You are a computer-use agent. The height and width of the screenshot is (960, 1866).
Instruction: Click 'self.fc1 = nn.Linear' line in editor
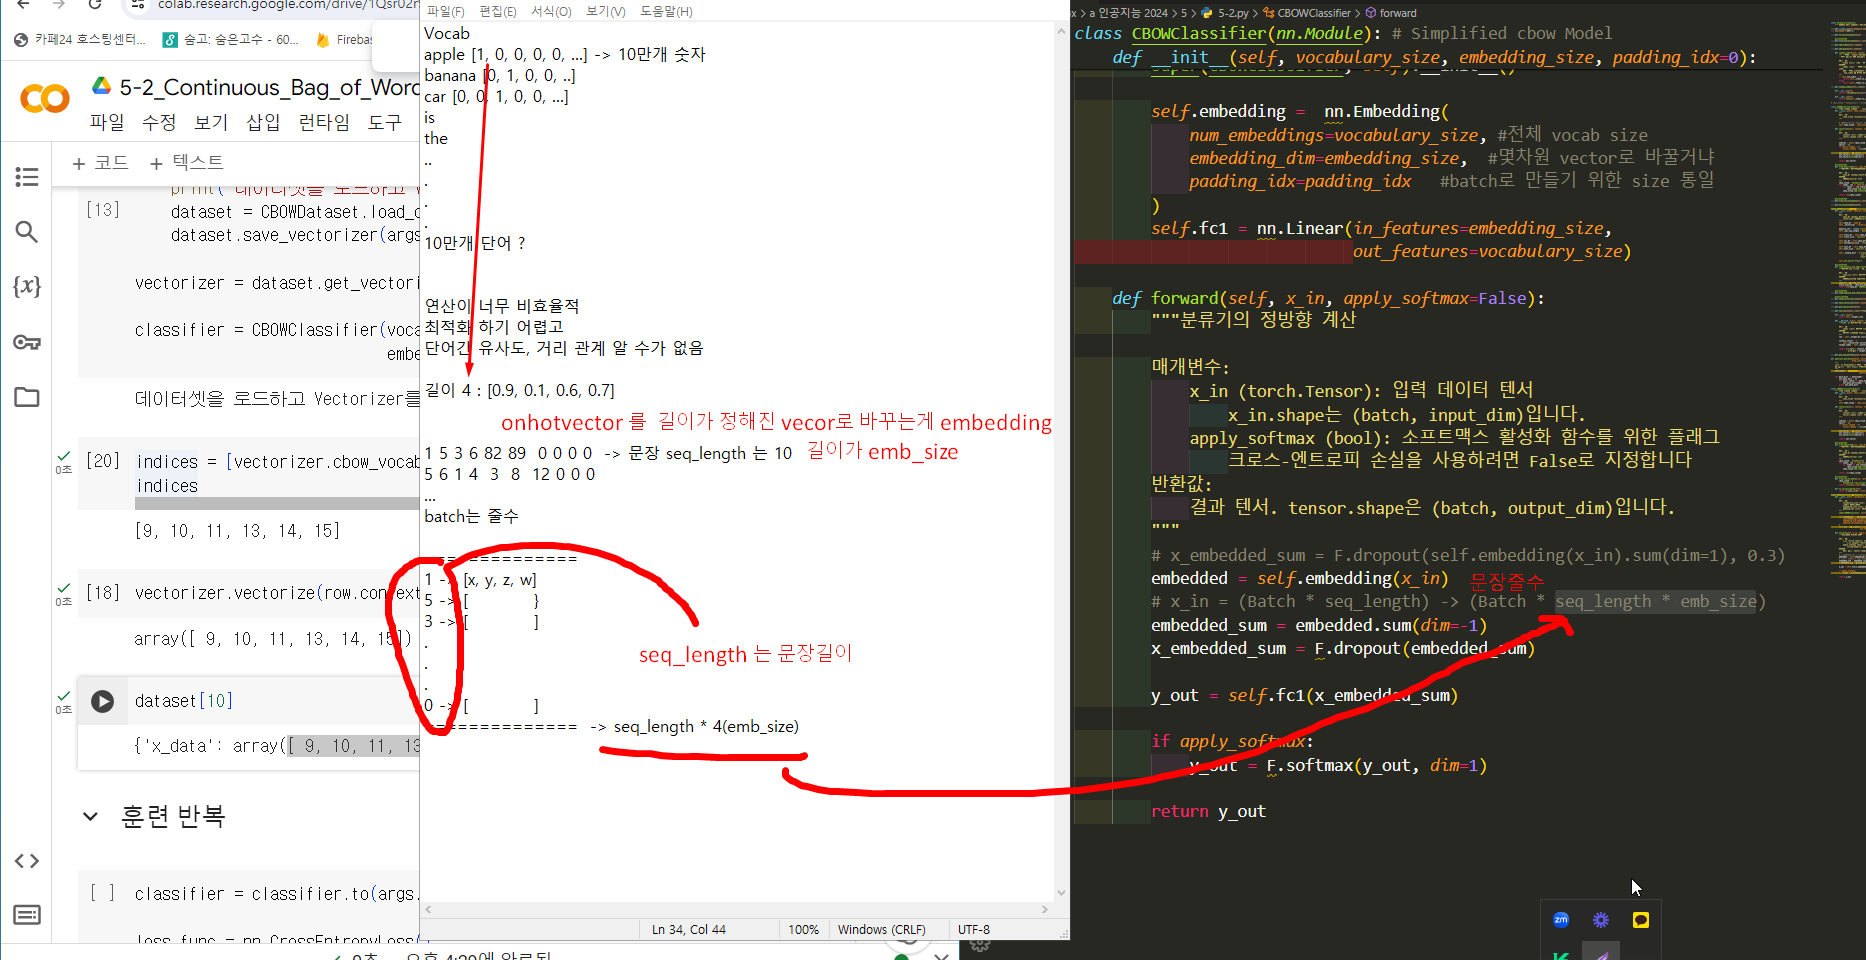1380,229
